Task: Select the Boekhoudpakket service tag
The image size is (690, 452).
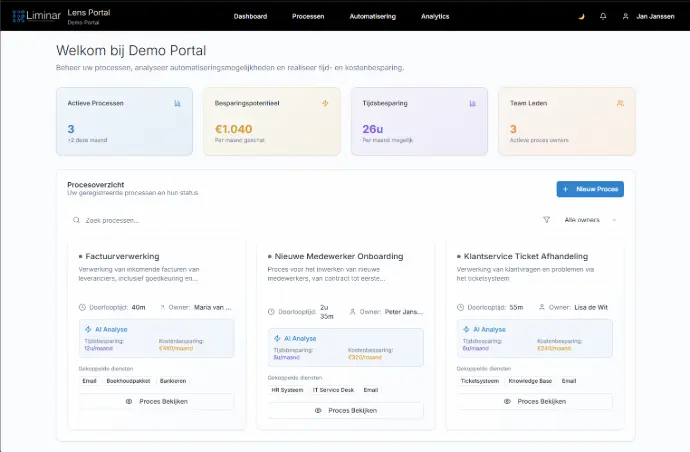Action: coord(127,381)
